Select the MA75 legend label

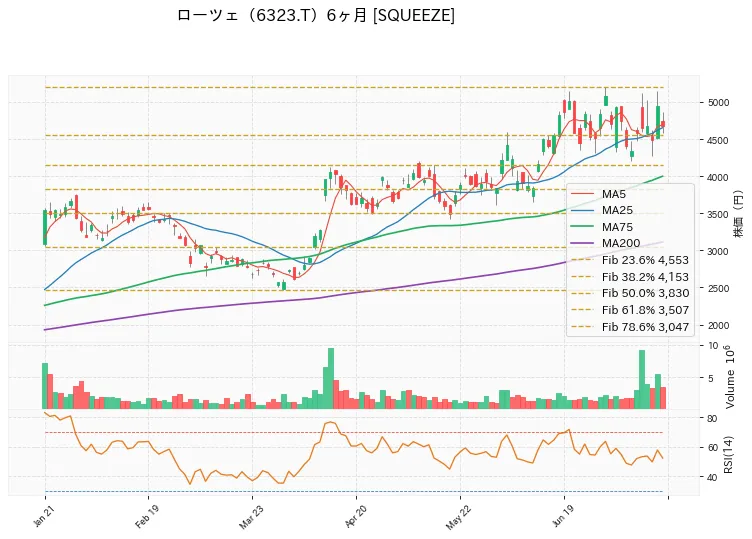[x=617, y=227]
